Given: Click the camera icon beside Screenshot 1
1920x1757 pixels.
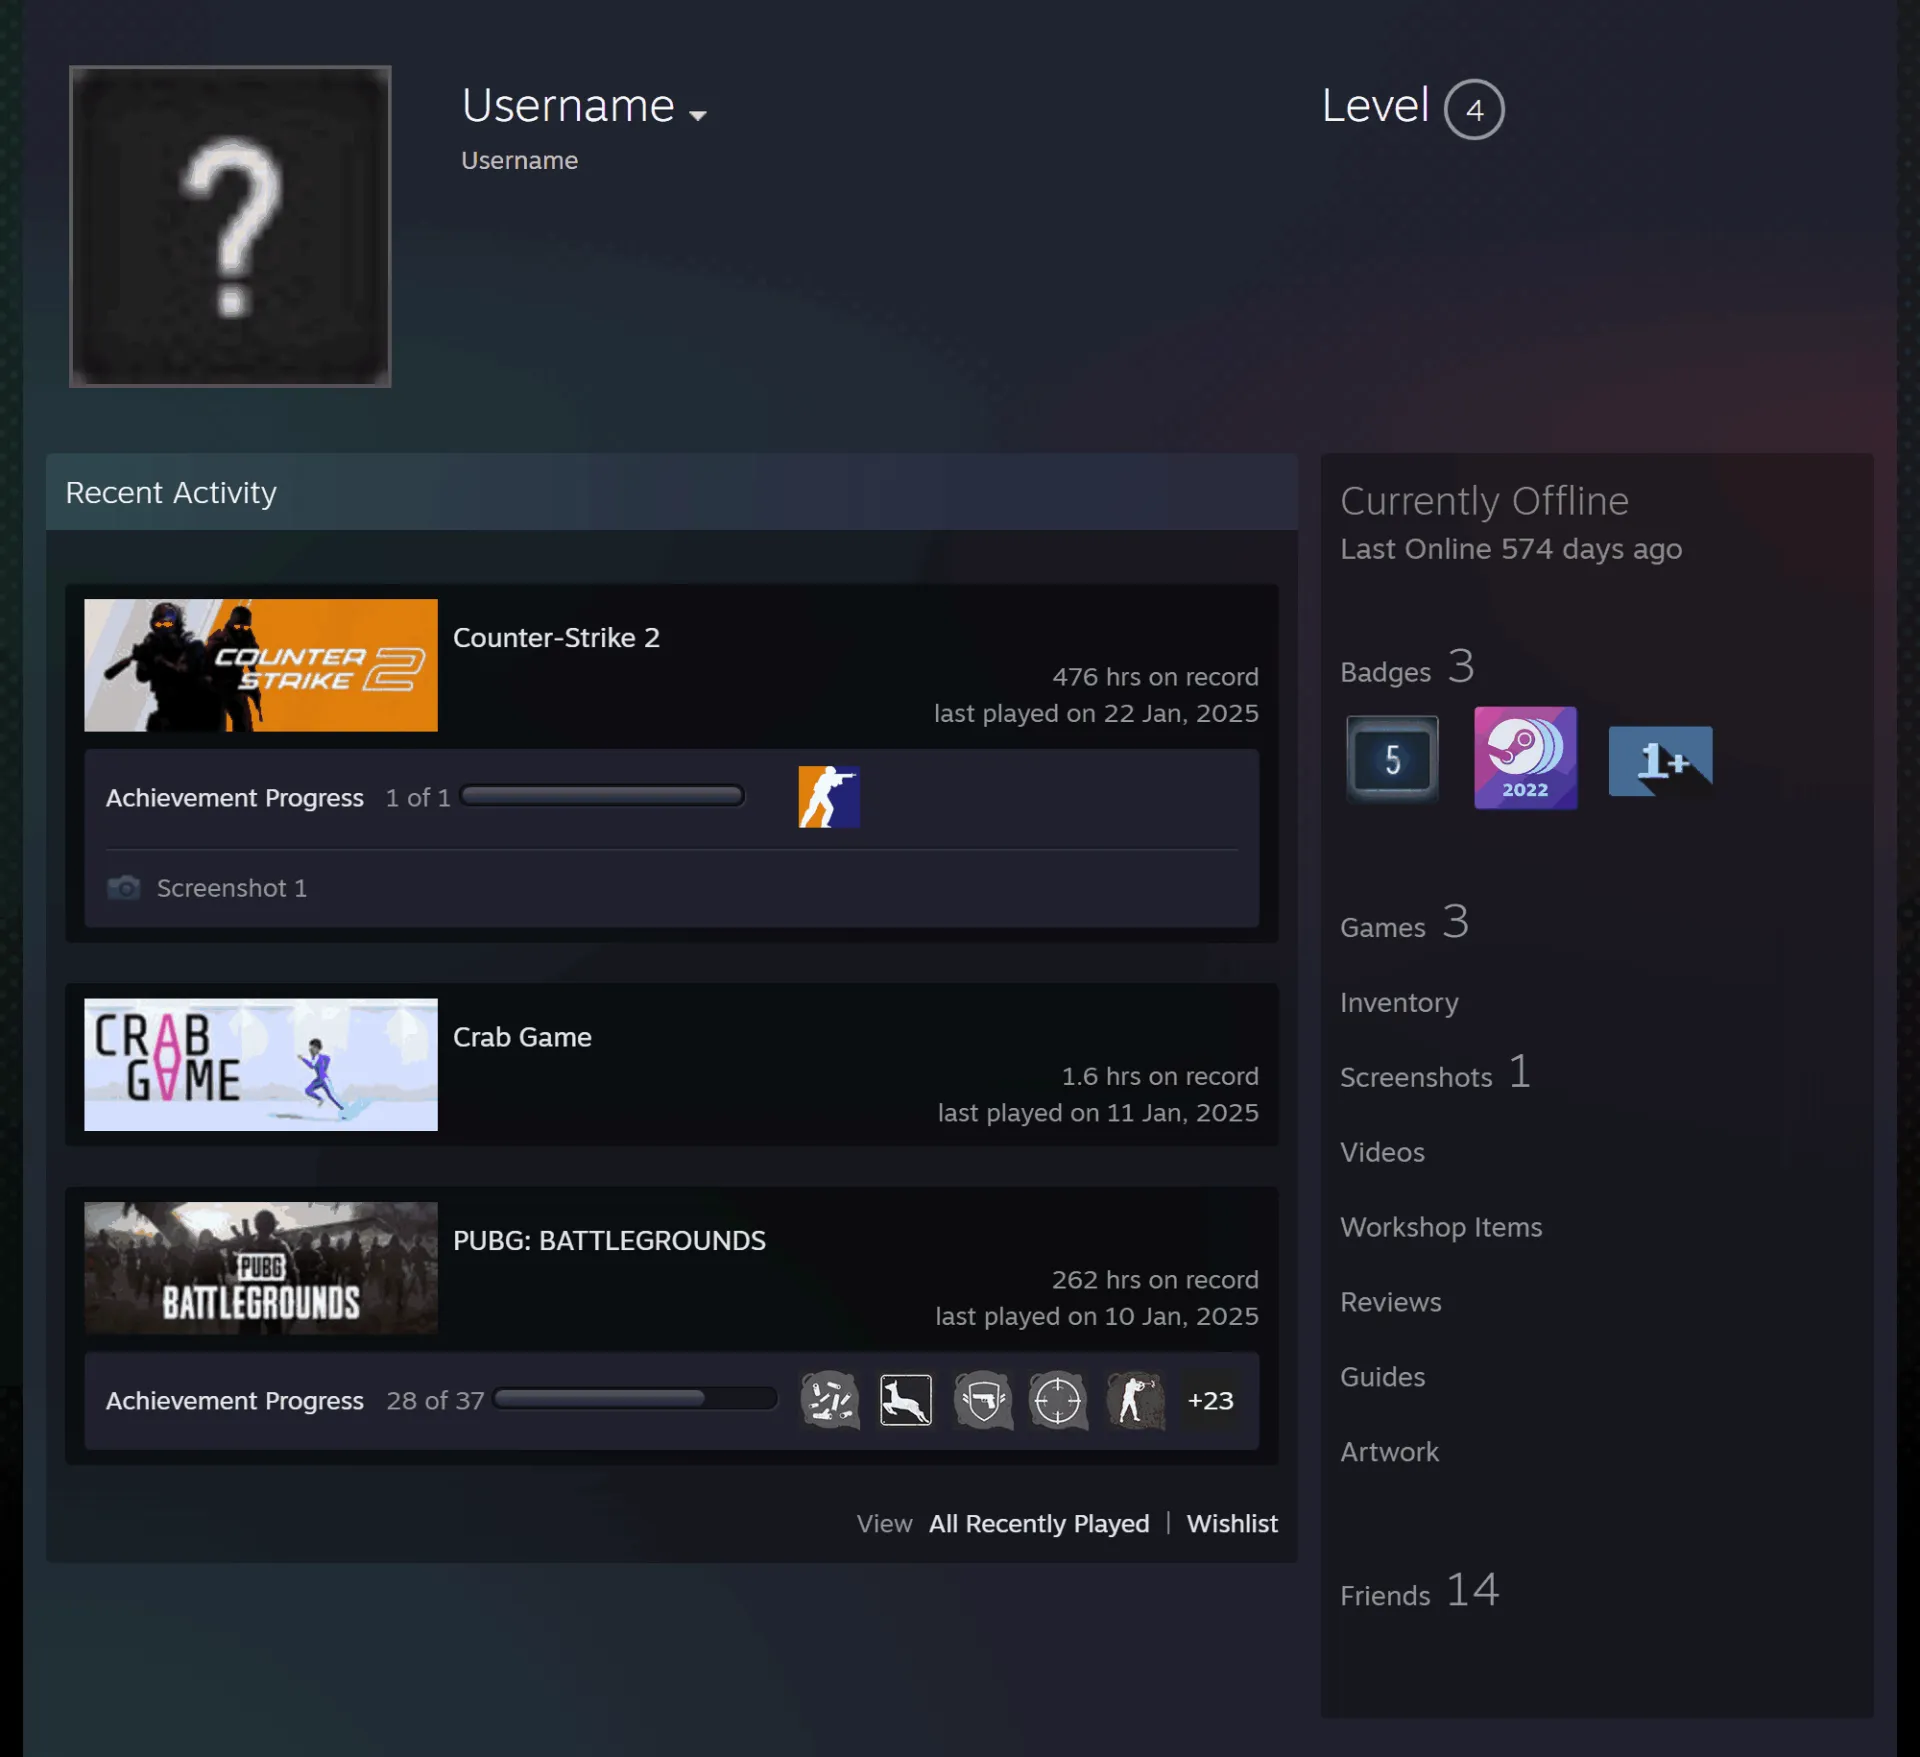Looking at the screenshot, I should (124, 887).
